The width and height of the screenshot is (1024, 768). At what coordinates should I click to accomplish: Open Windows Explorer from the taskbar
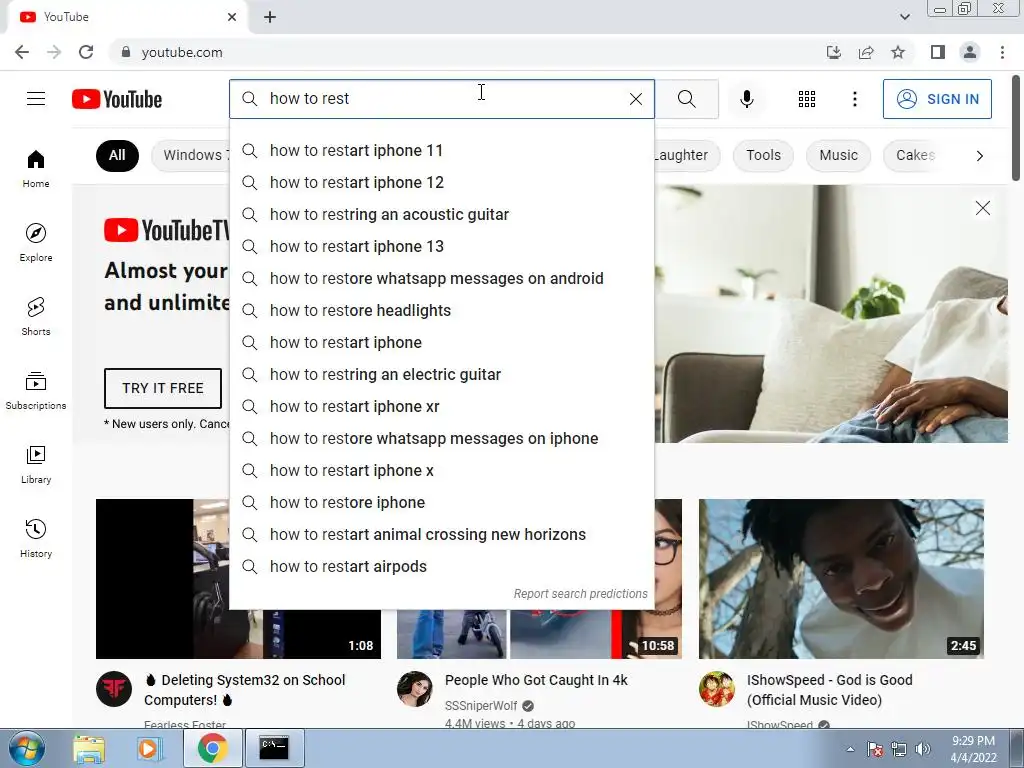(89, 748)
